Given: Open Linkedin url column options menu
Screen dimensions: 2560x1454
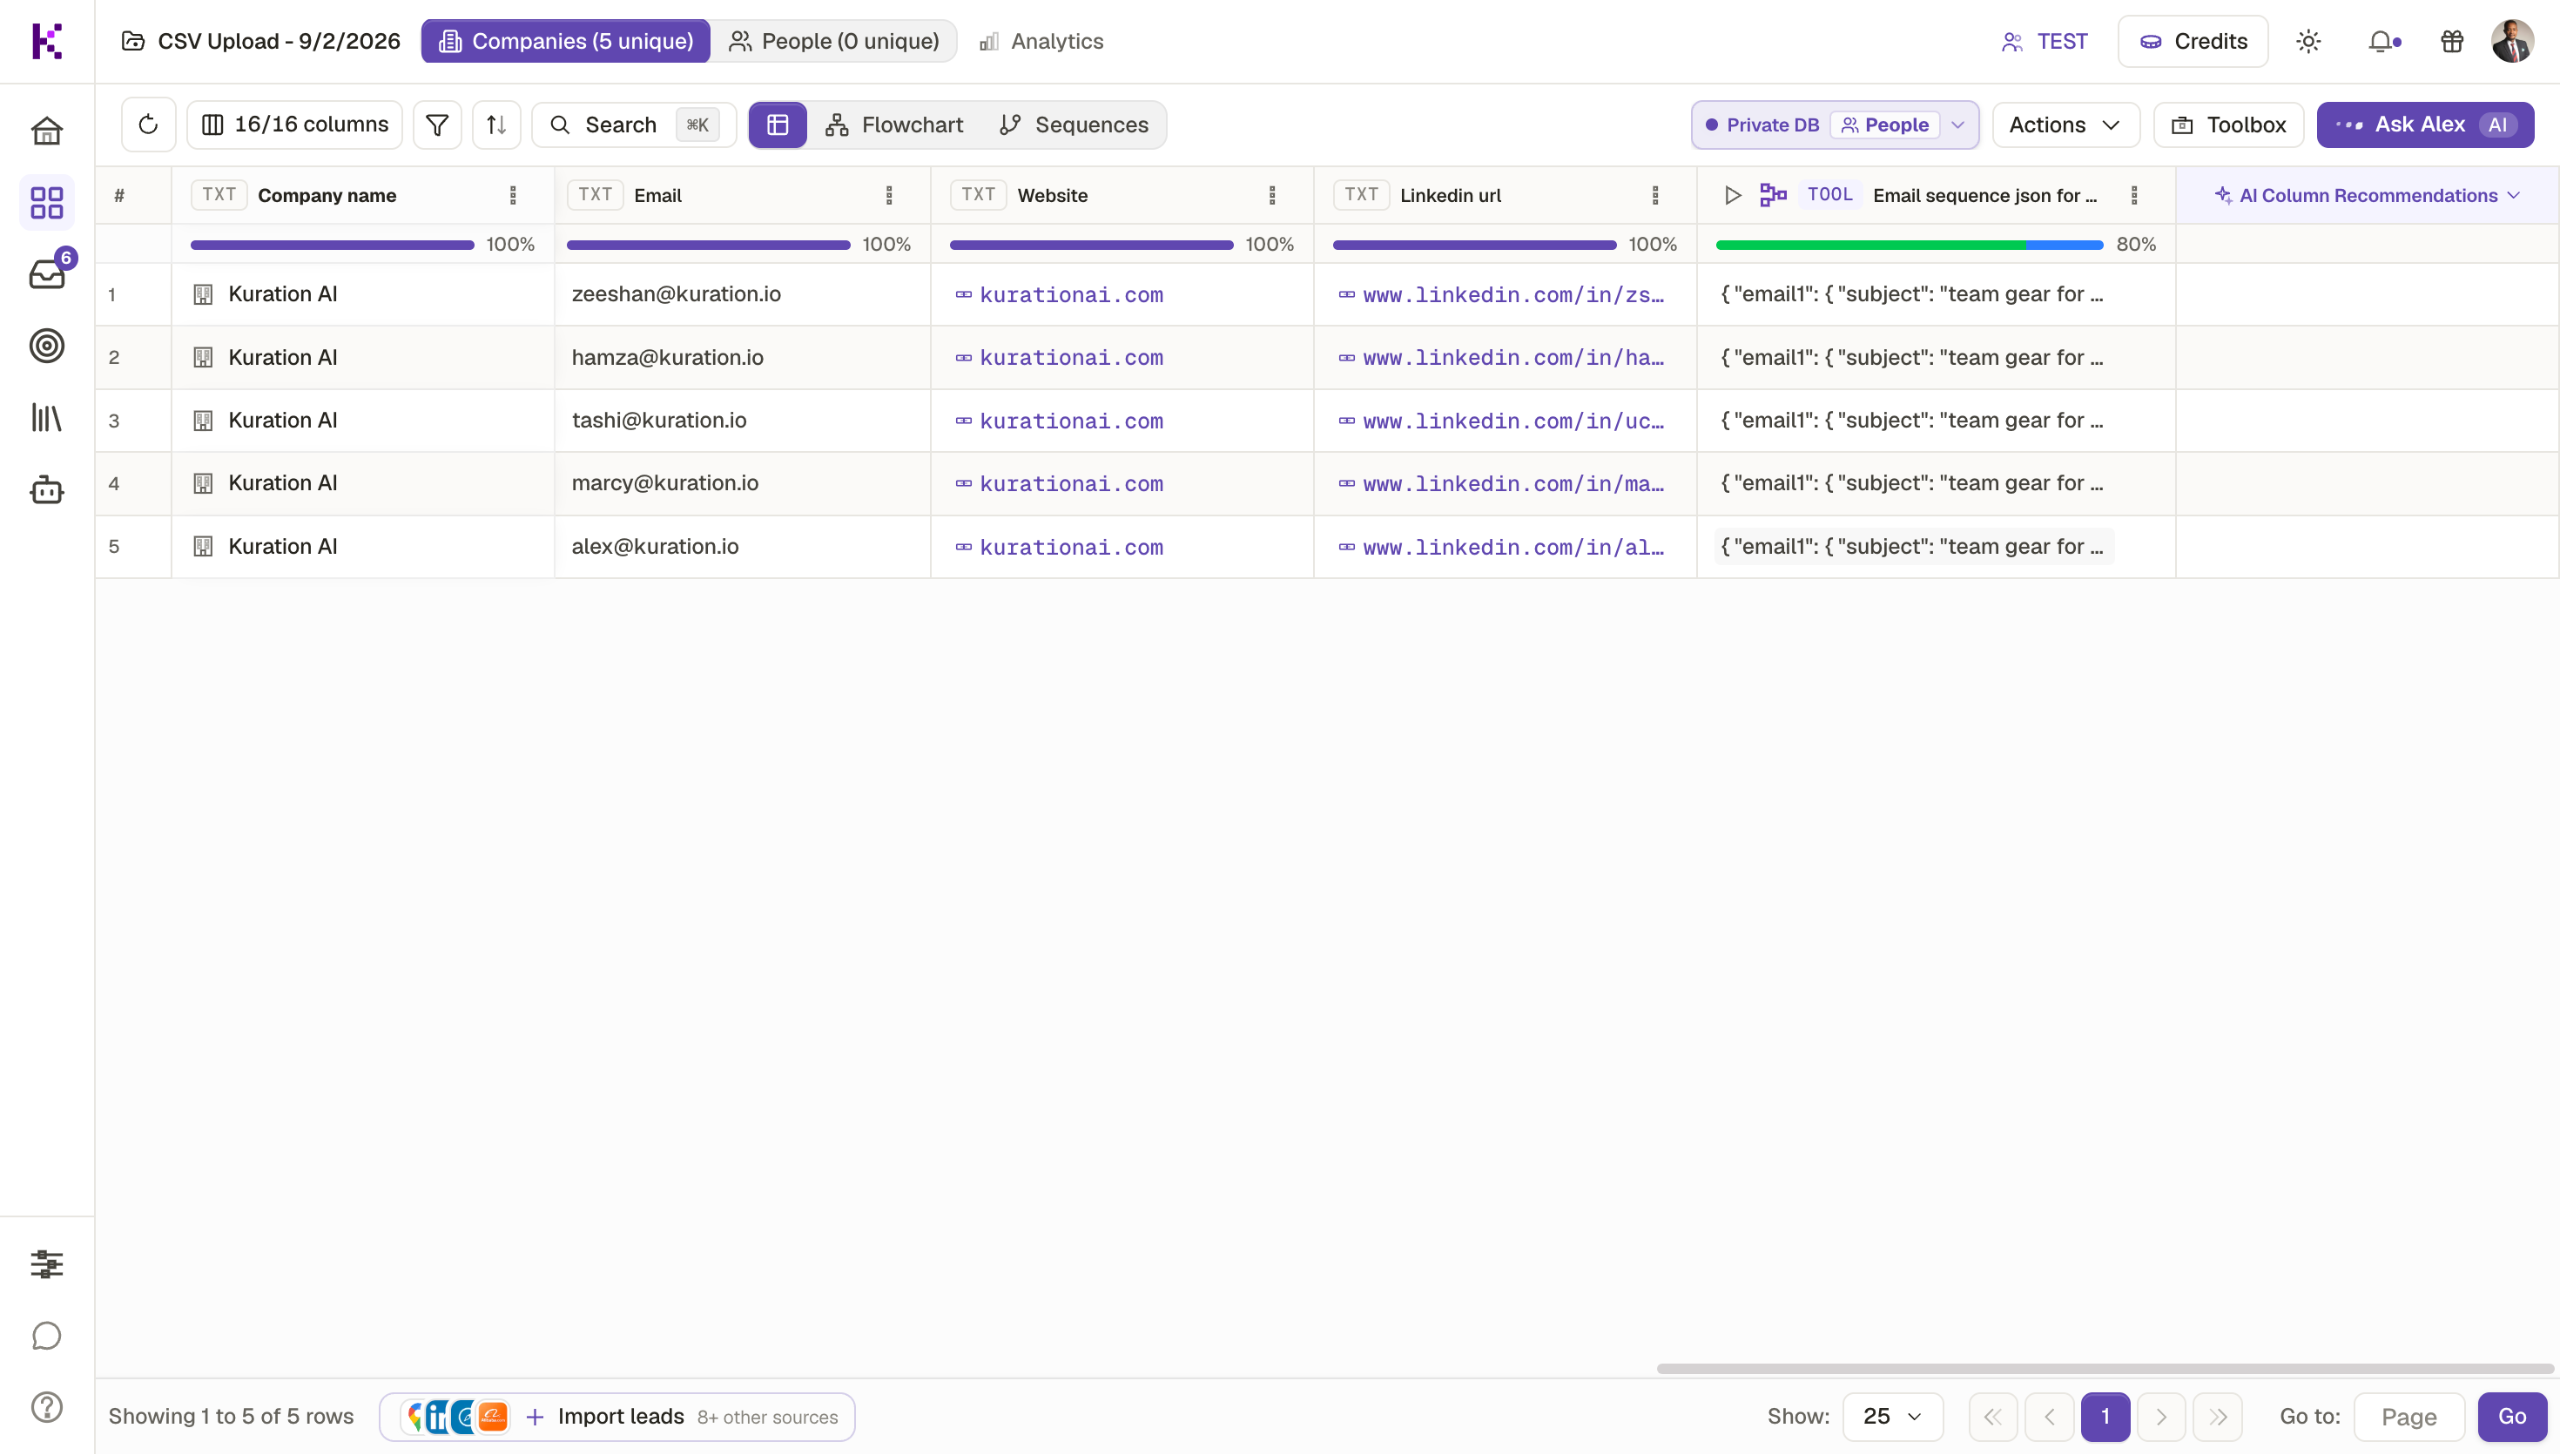Looking at the screenshot, I should tap(1655, 195).
